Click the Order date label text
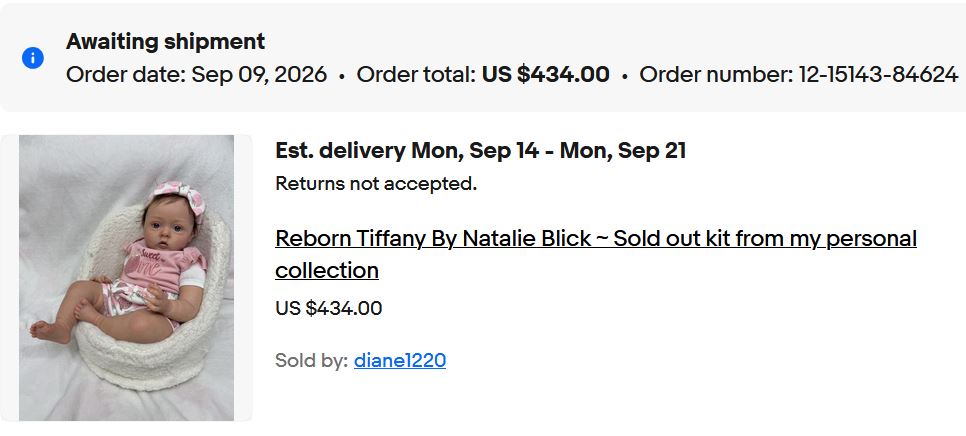 point(126,75)
